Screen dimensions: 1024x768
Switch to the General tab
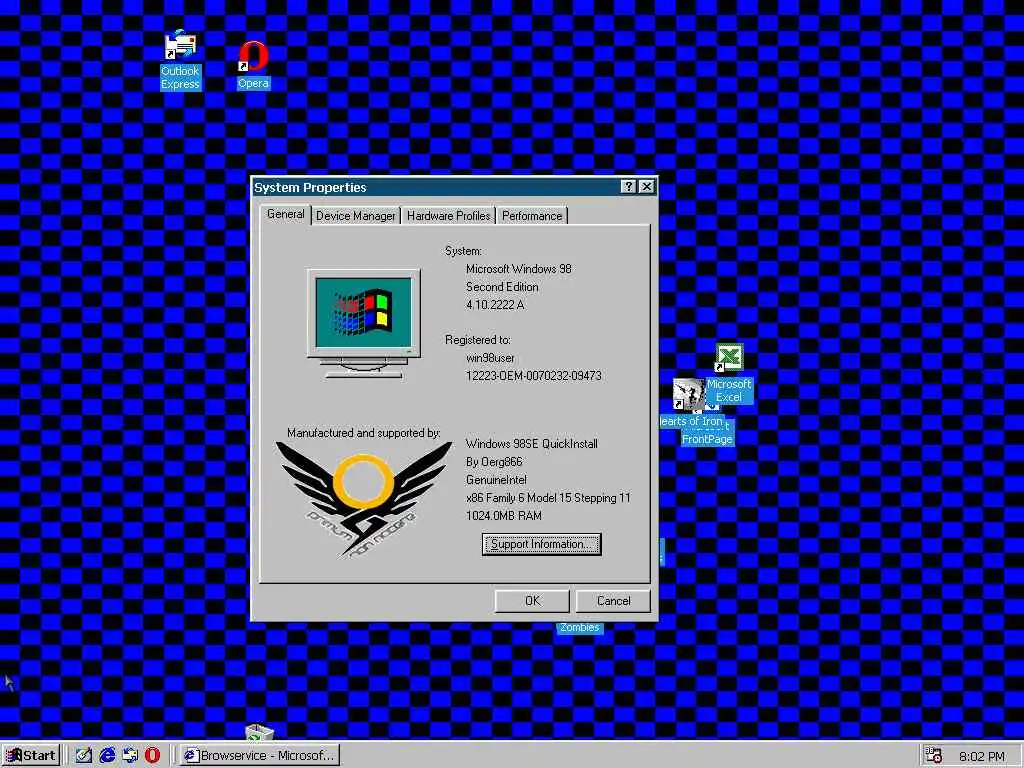coord(285,214)
